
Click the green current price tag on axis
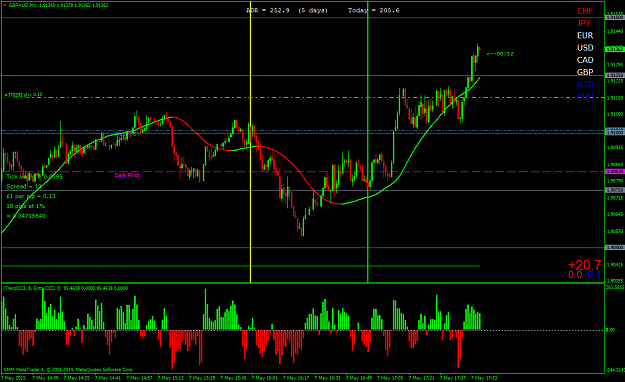tap(615, 49)
